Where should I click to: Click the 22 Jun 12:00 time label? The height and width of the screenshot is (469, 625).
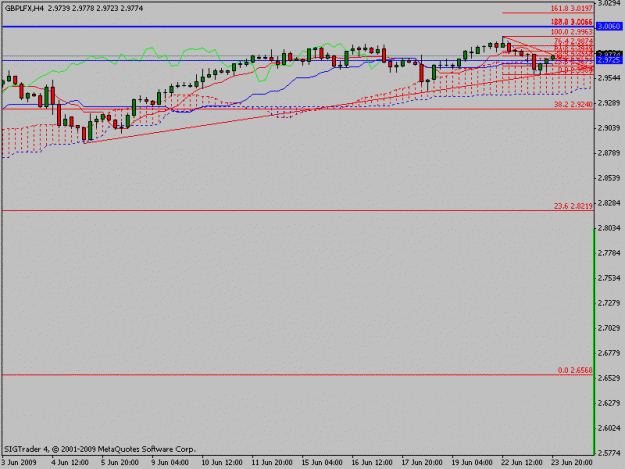[x=522, y=462]
